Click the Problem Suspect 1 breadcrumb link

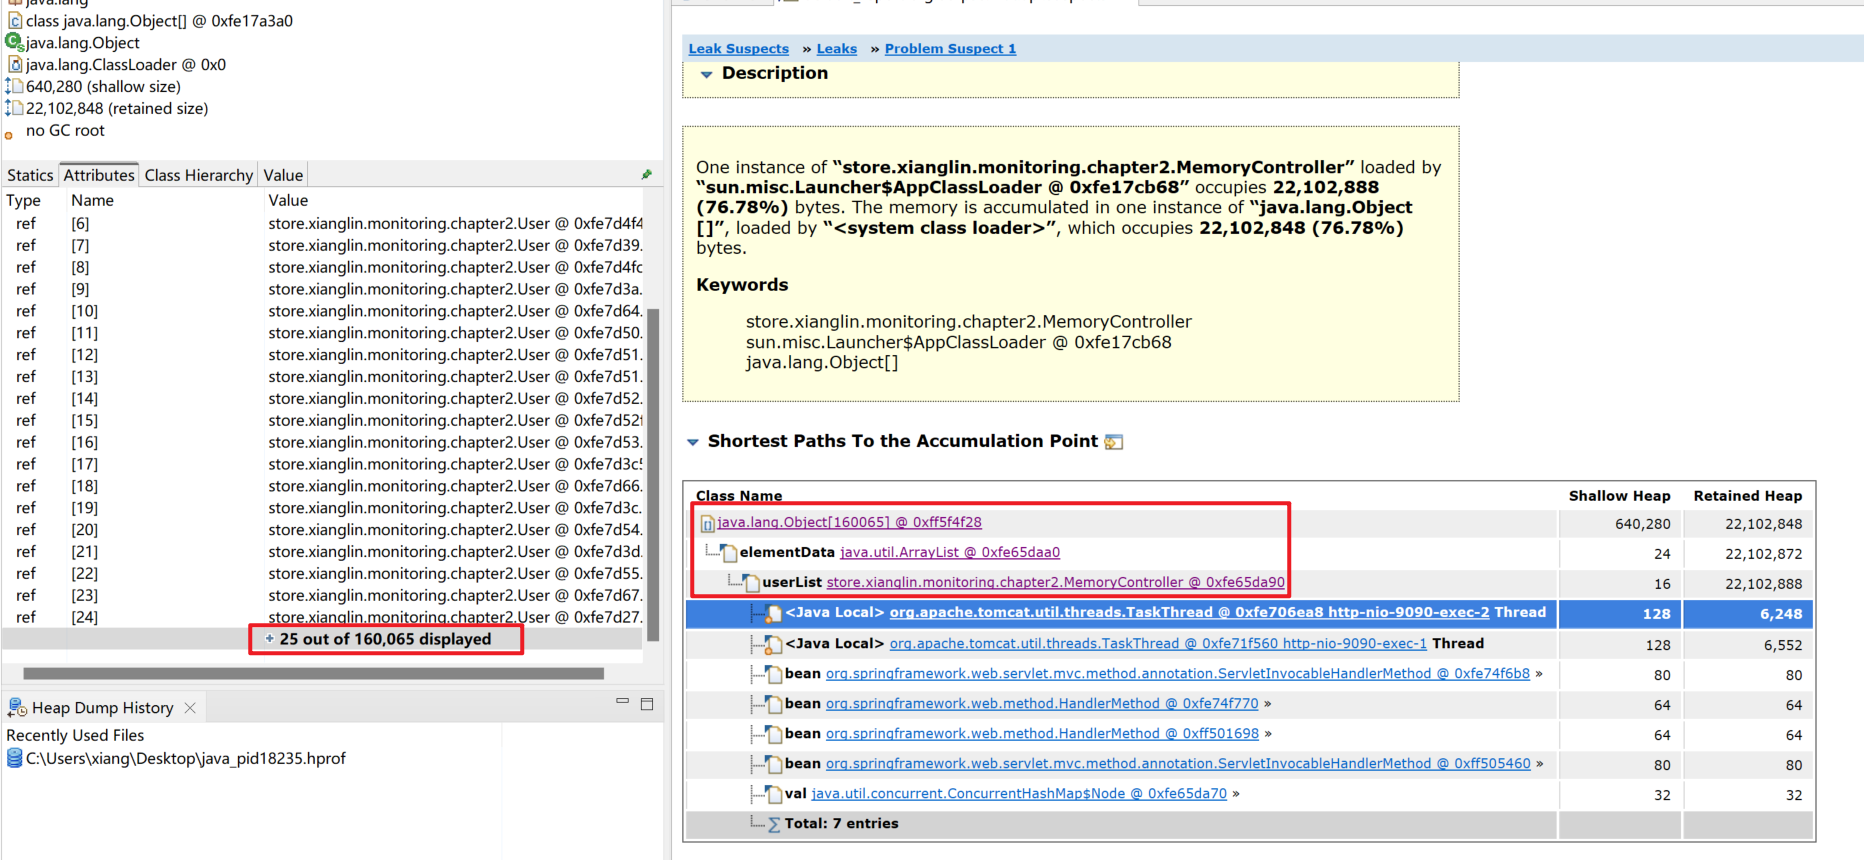tap(950, 48)
